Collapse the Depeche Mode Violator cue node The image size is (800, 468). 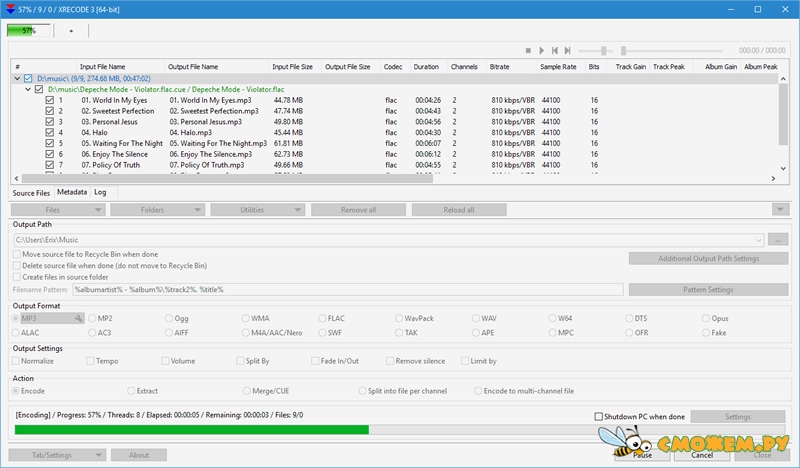28,89
